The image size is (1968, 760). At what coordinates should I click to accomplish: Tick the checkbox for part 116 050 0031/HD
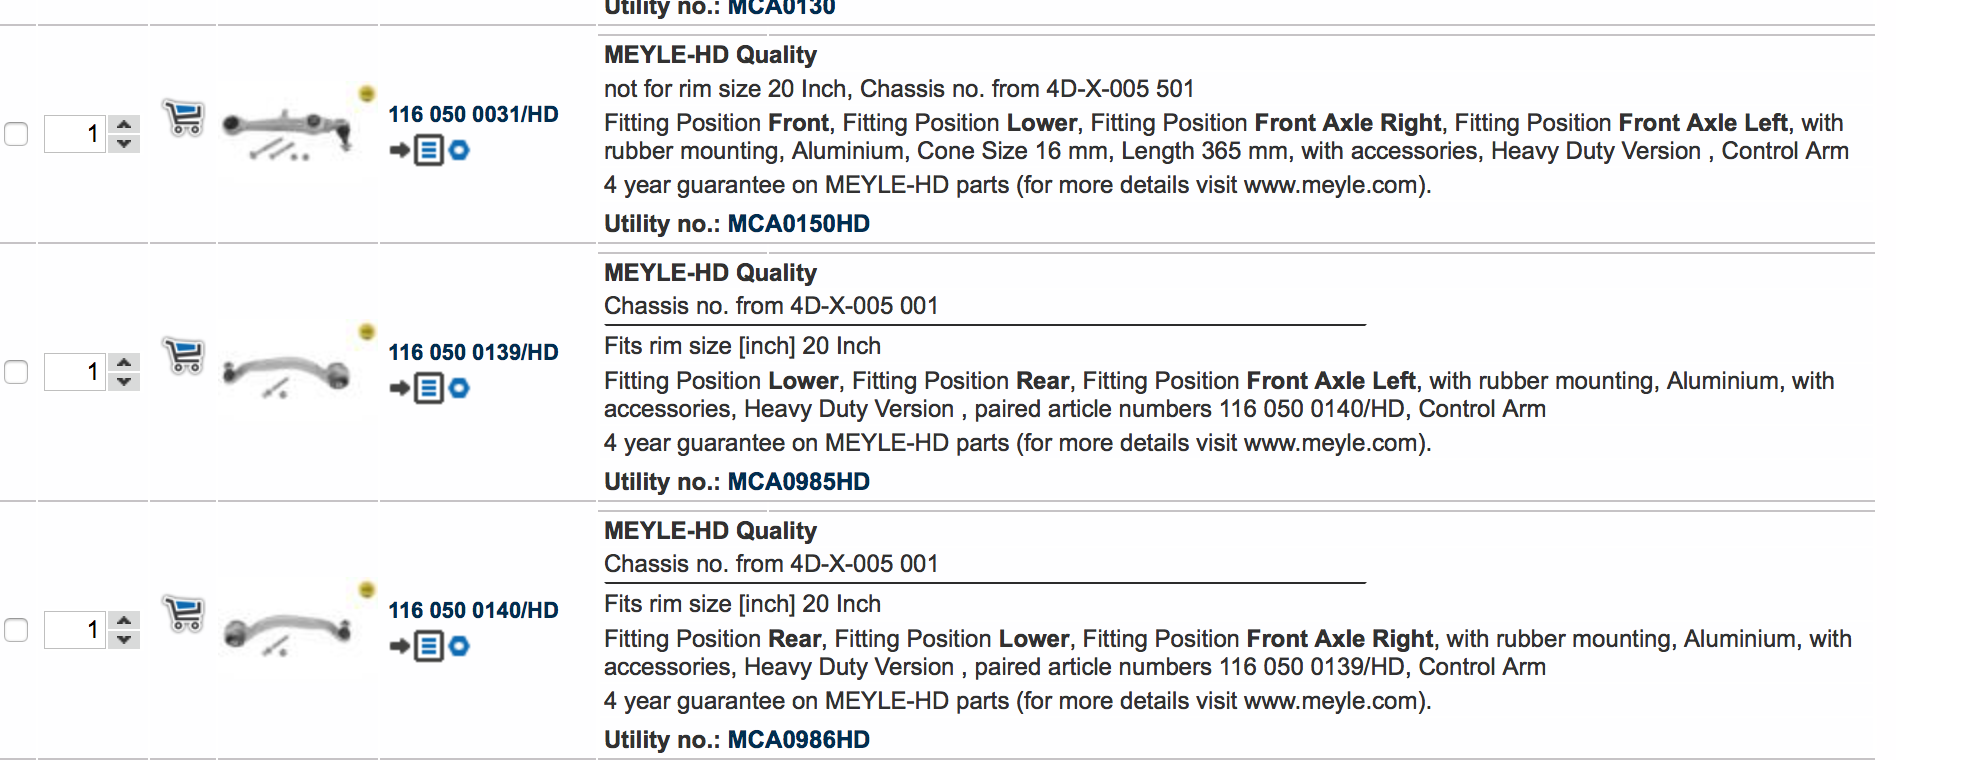(16, 134)
